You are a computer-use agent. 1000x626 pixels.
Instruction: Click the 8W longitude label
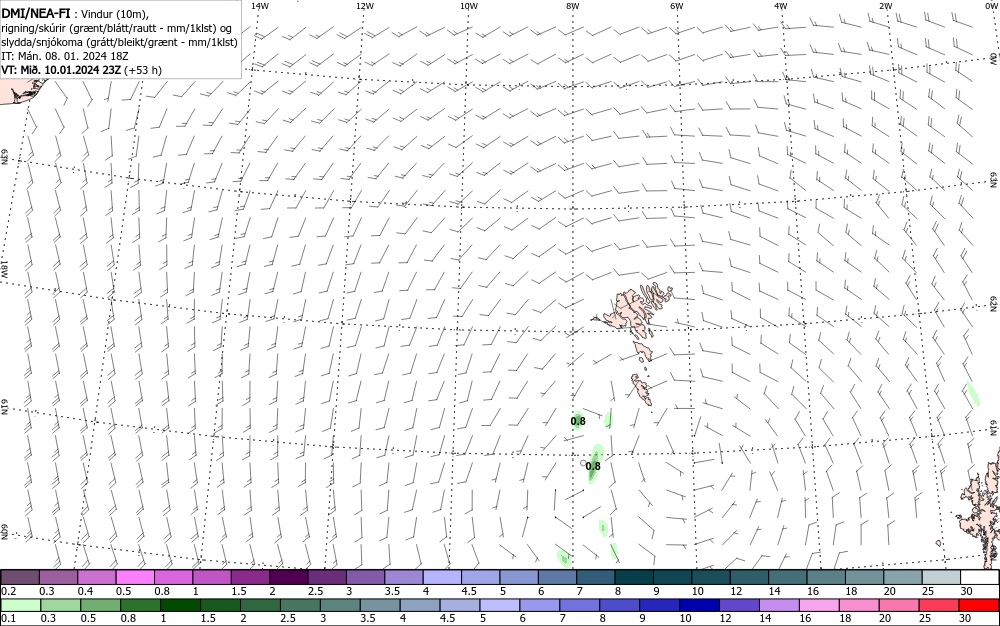coord(573,6)
